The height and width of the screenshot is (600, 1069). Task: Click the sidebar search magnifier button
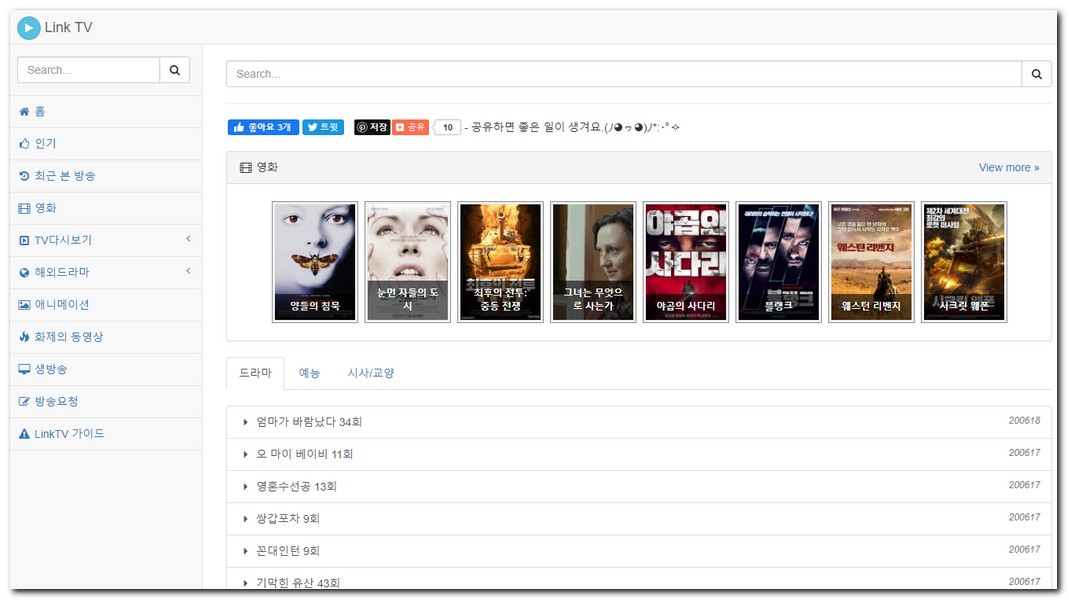pyautogui.click(x=175, y=70)
